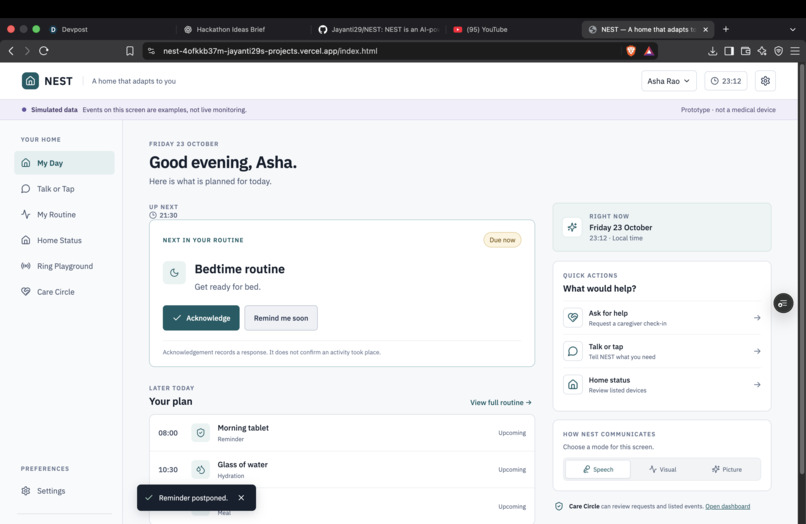Click the Morning tablet shield icon
This screenshot has width=806, height=524.
click(200, 432)
